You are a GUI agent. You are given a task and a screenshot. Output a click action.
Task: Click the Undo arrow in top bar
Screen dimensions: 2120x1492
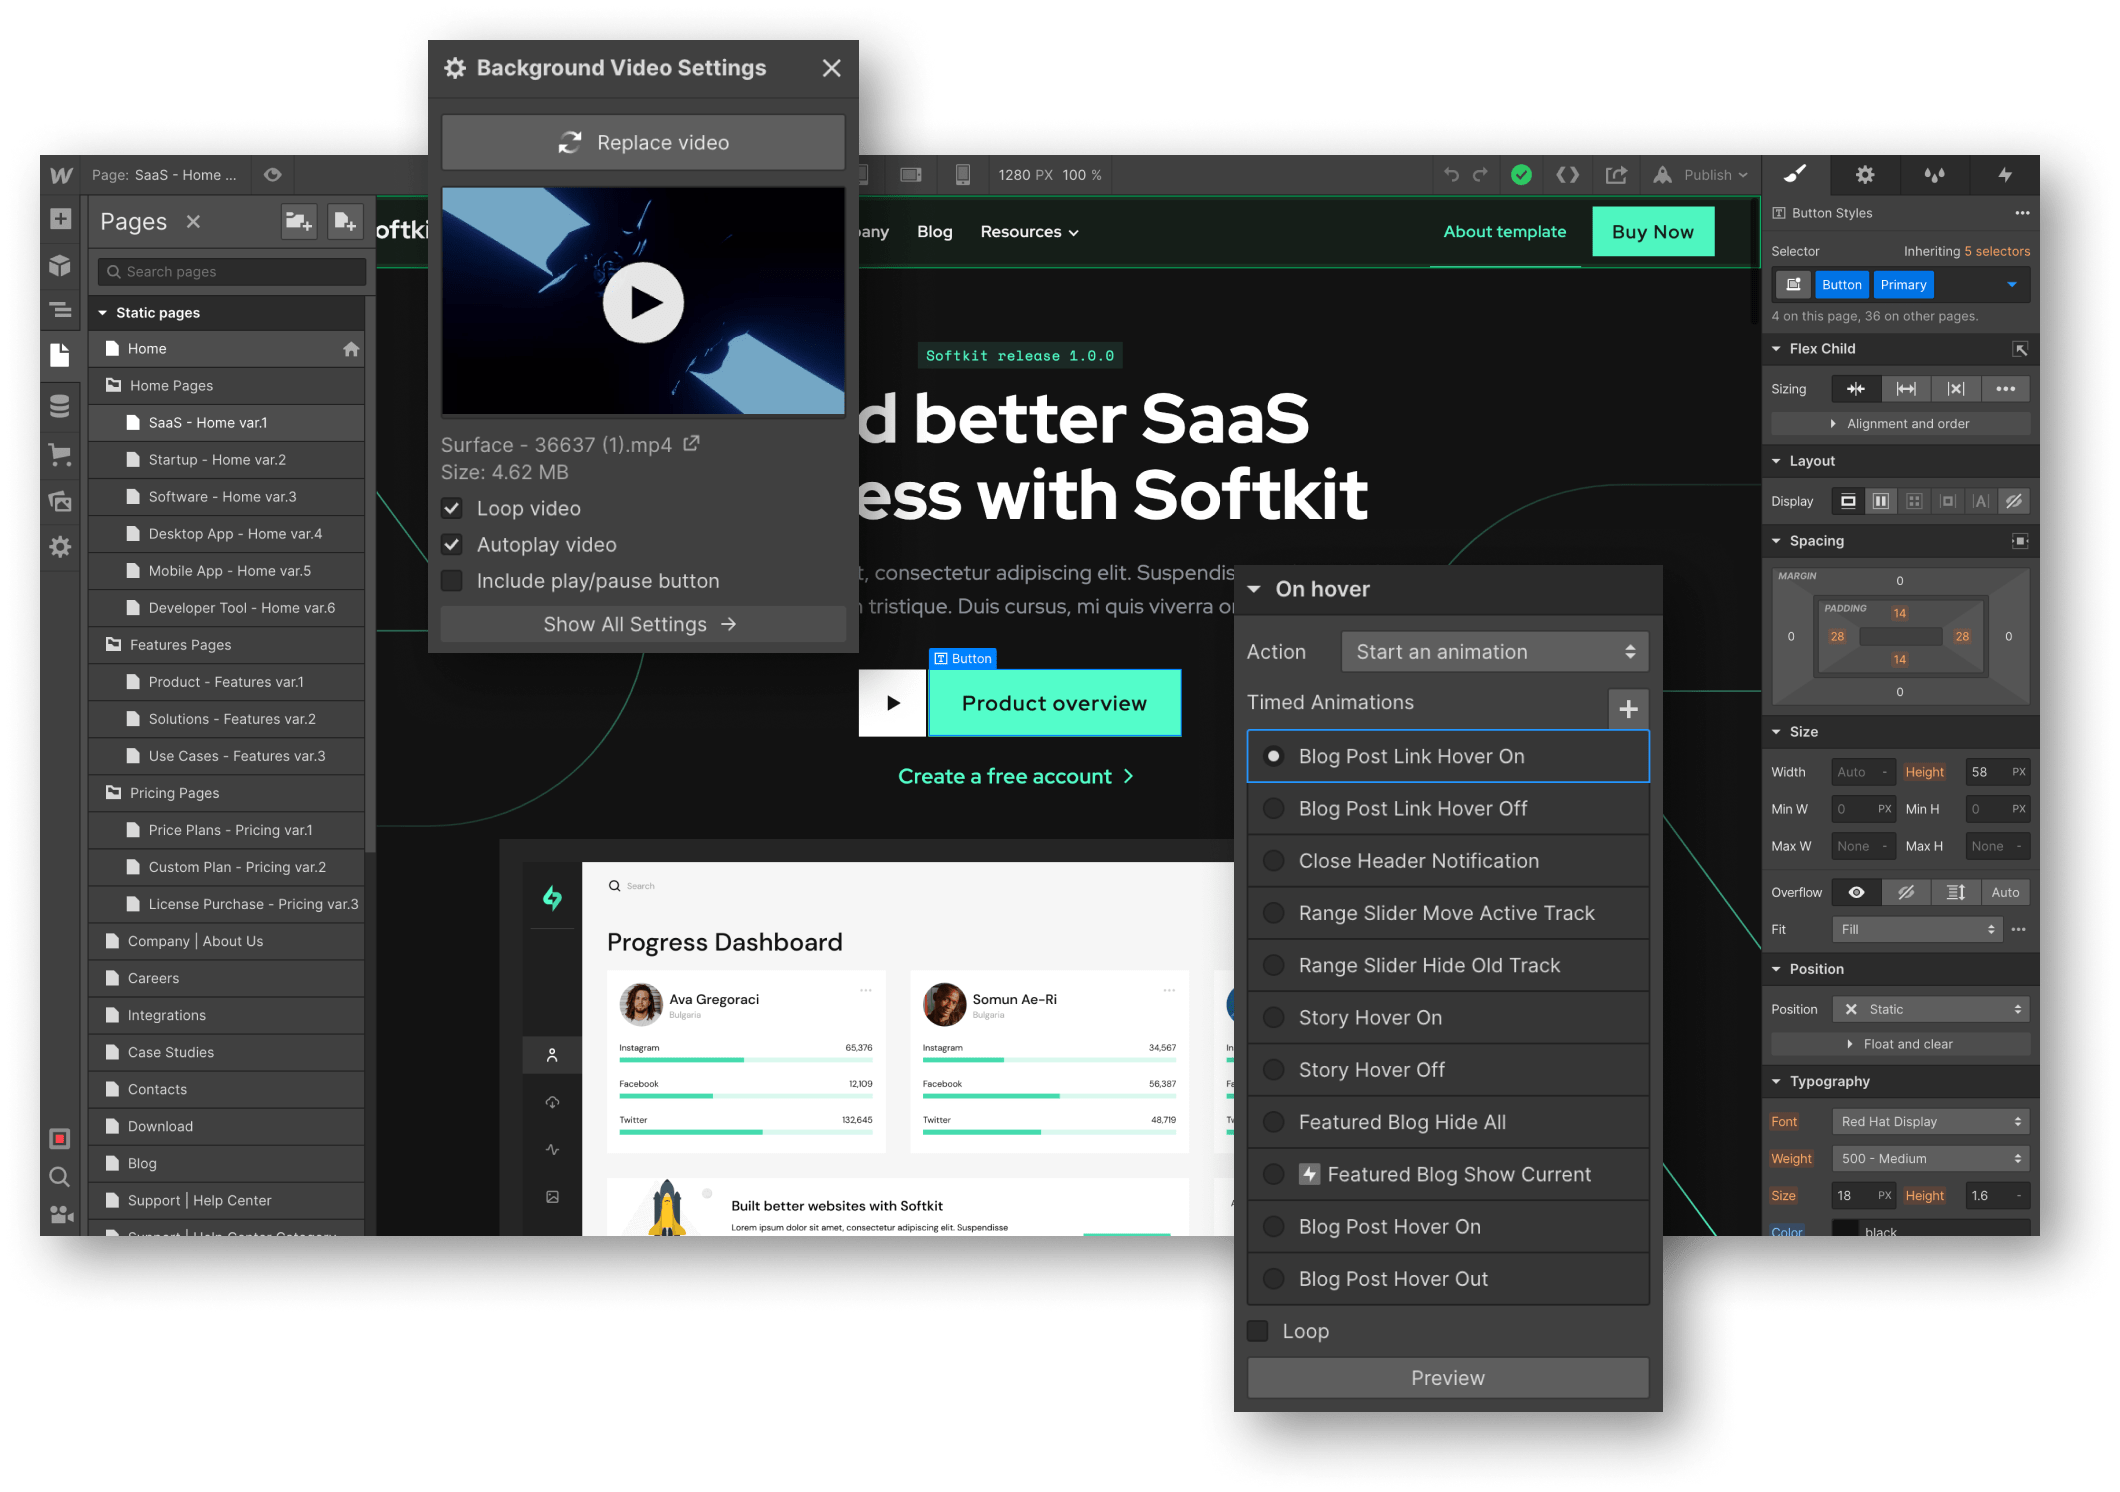pyautogui.click(x=1451, y=175)
